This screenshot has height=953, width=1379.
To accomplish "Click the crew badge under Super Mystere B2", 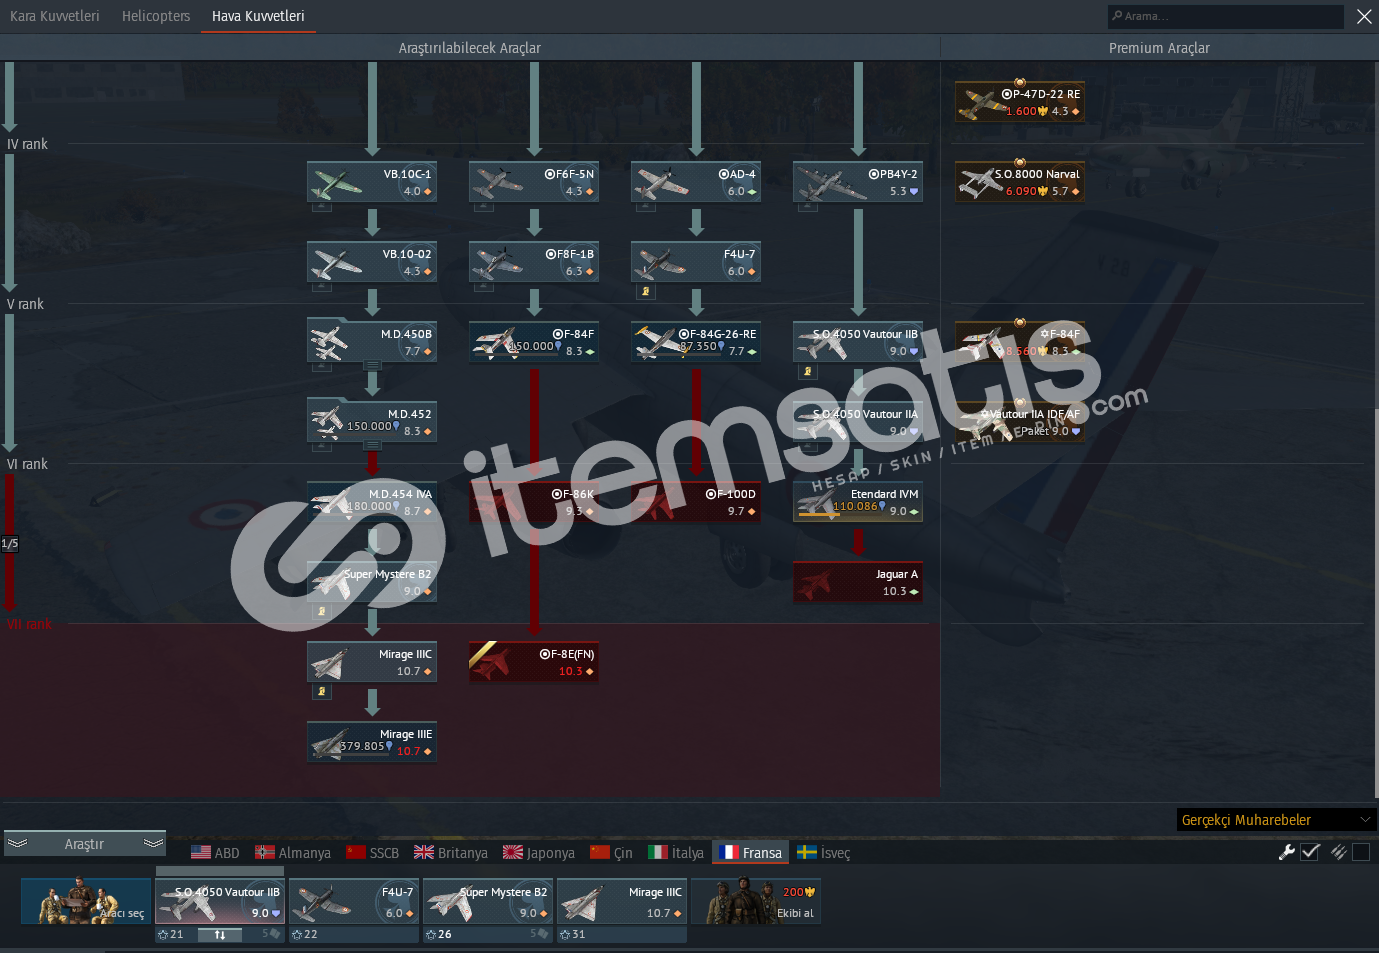I will pyautogui.click(x=321, y=612).
